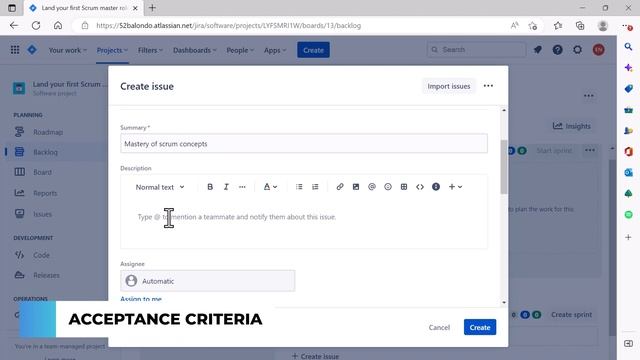Image resolution: width=640 pixels, height=360 pixels.
Task: Open the emoji picker
Action: point(388,187)
